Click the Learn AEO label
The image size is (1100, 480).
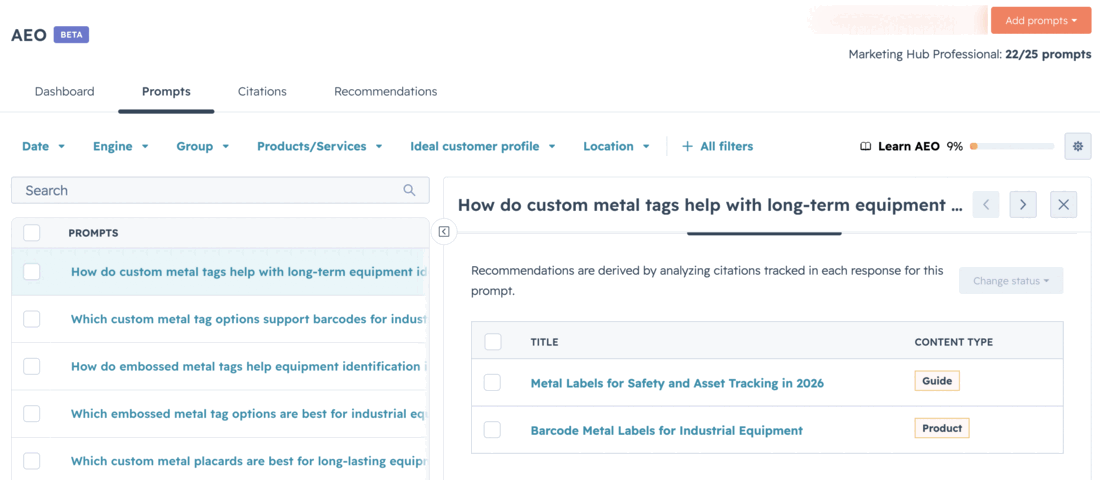click(x=908, y=147)
